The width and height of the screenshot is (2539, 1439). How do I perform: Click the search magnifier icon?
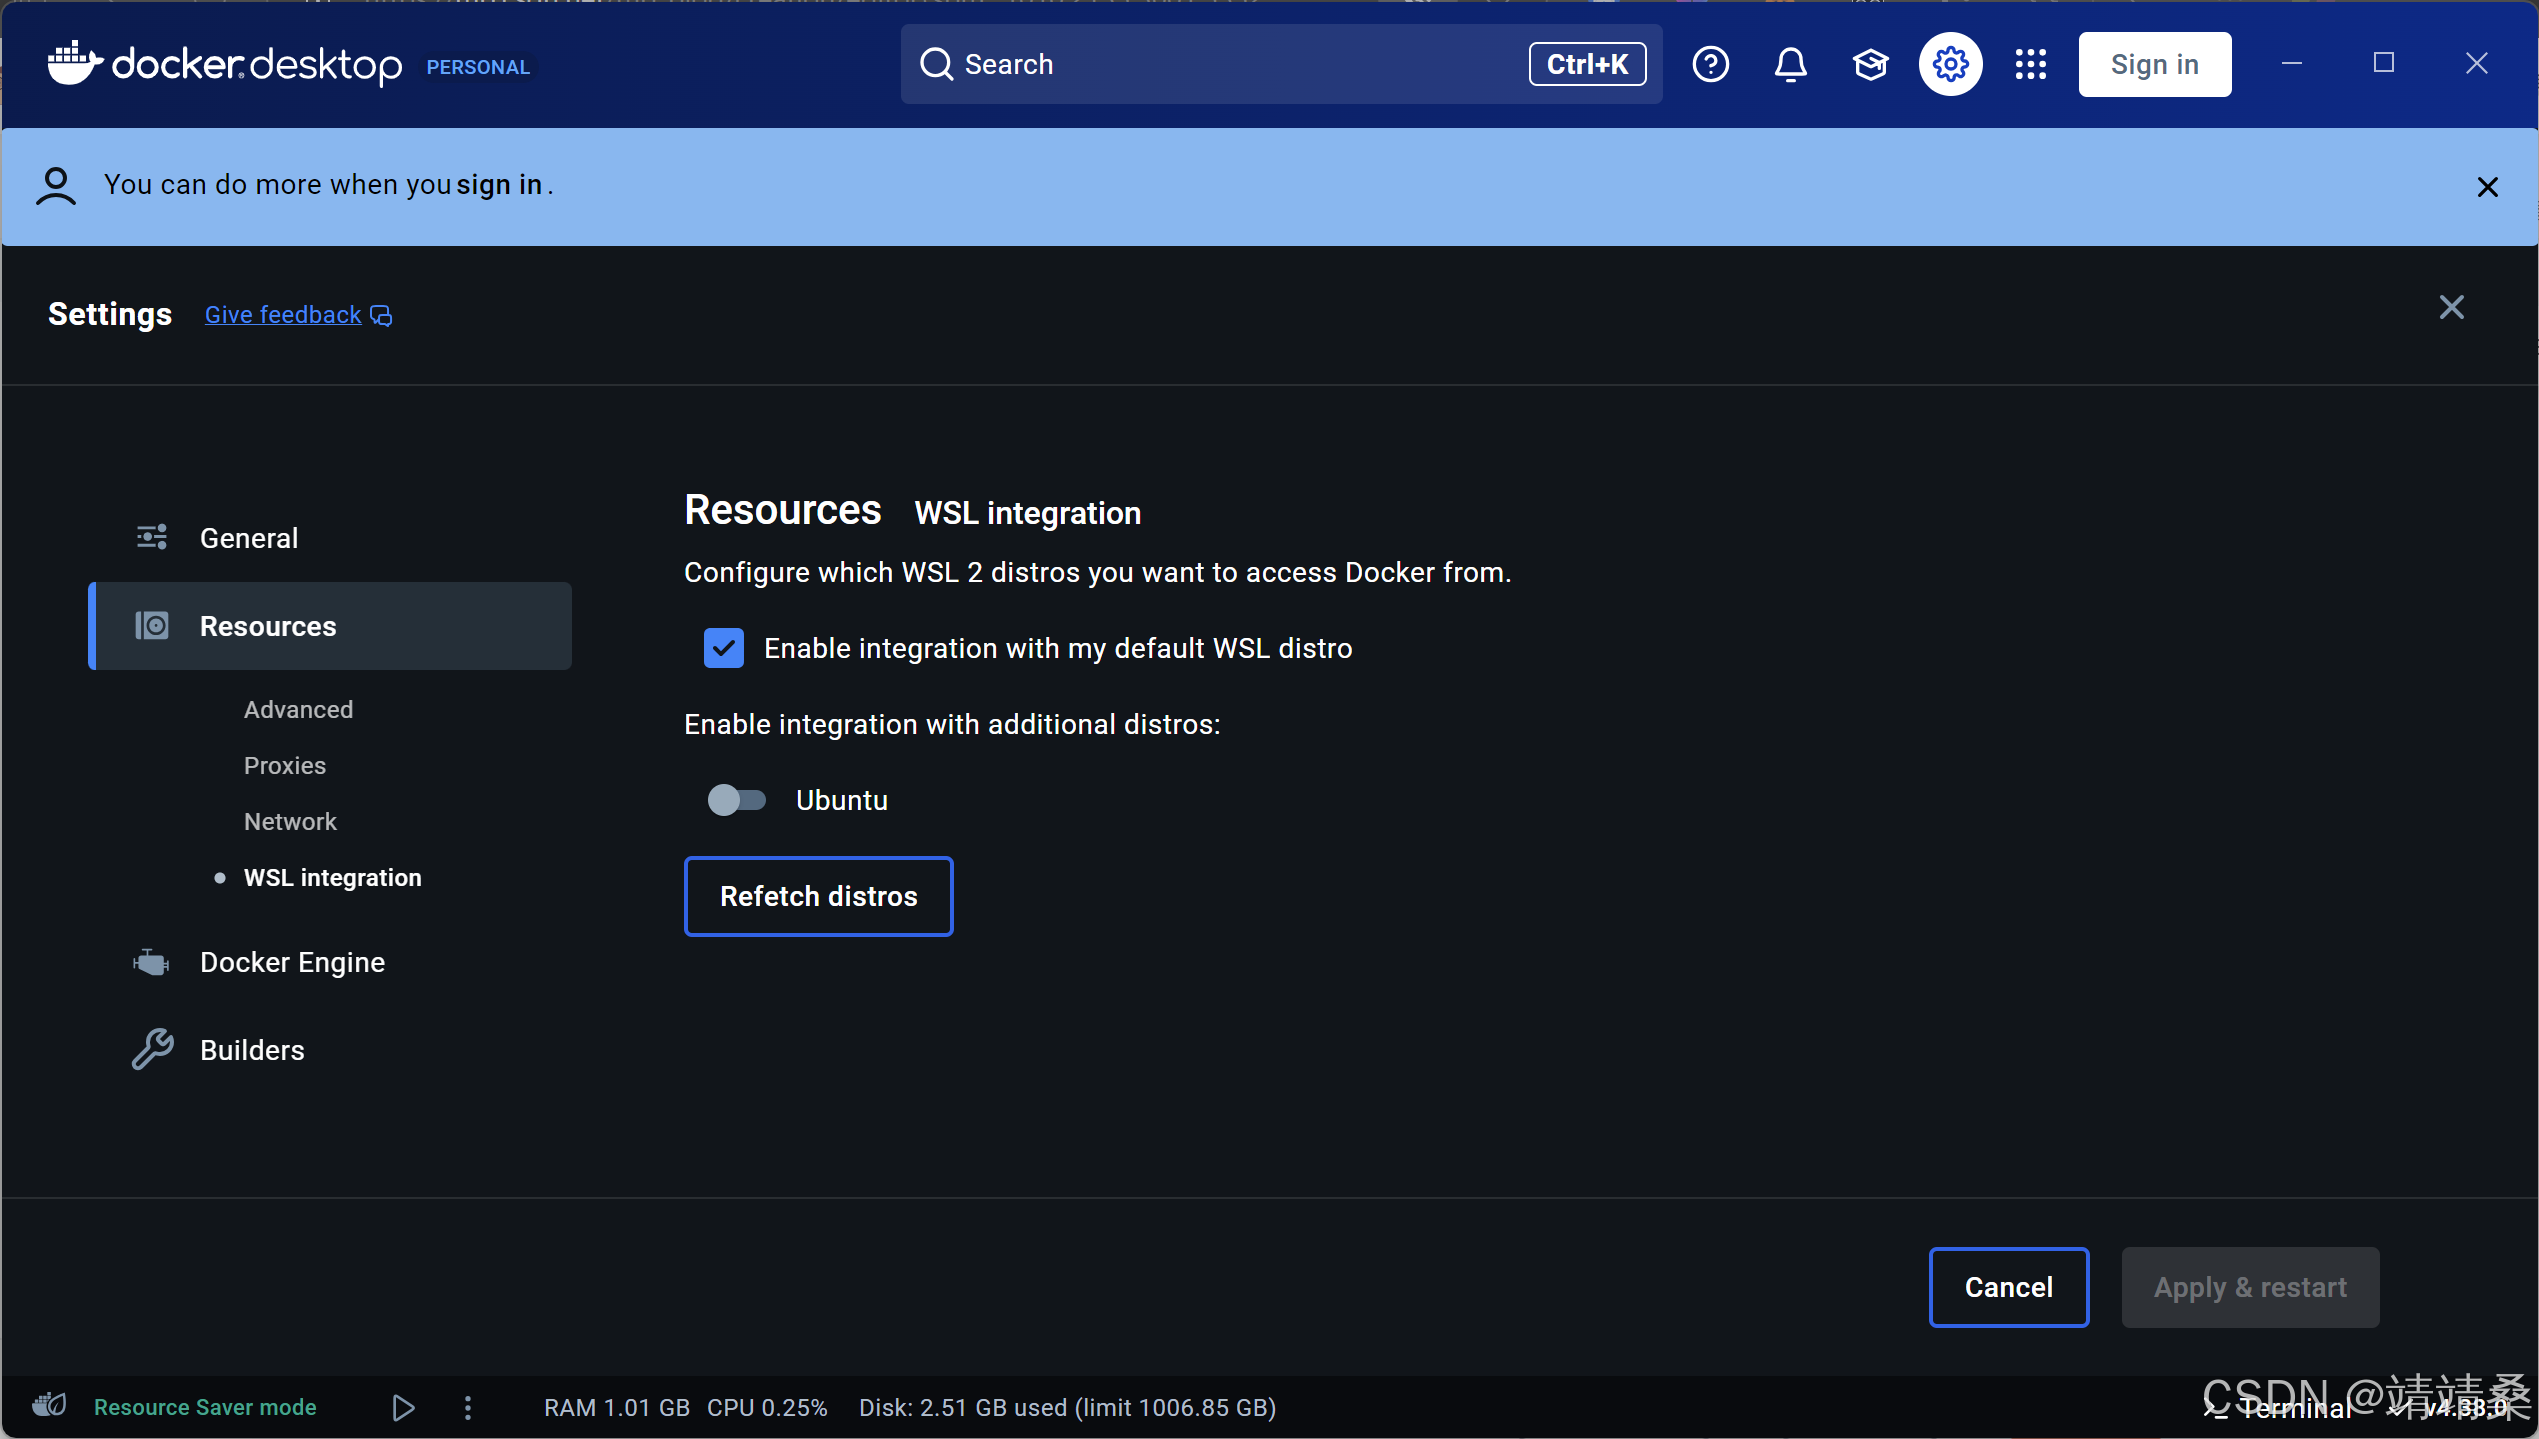pos(936,64)
